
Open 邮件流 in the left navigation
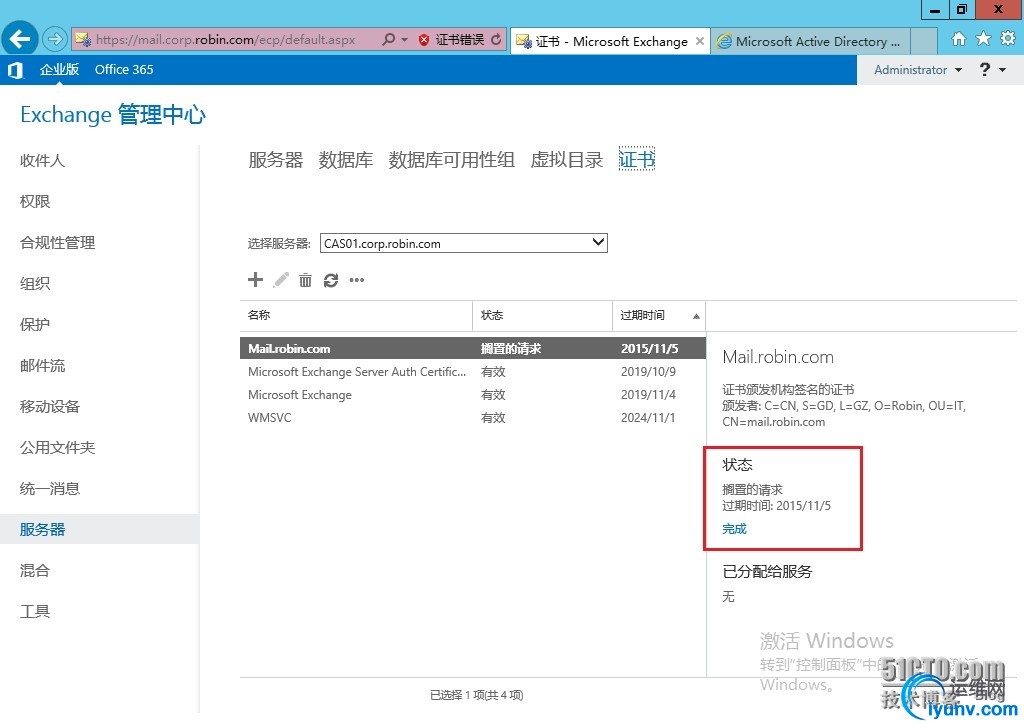point(42,366)
